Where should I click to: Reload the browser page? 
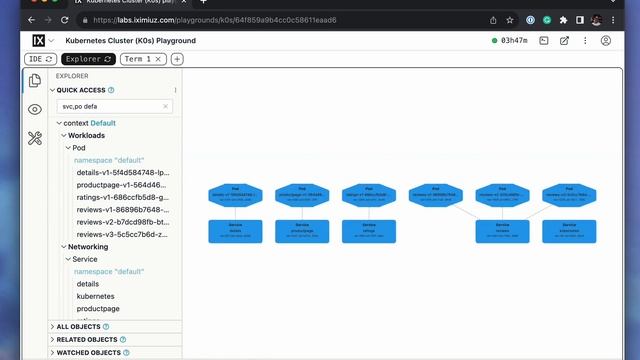click(64, 20)
